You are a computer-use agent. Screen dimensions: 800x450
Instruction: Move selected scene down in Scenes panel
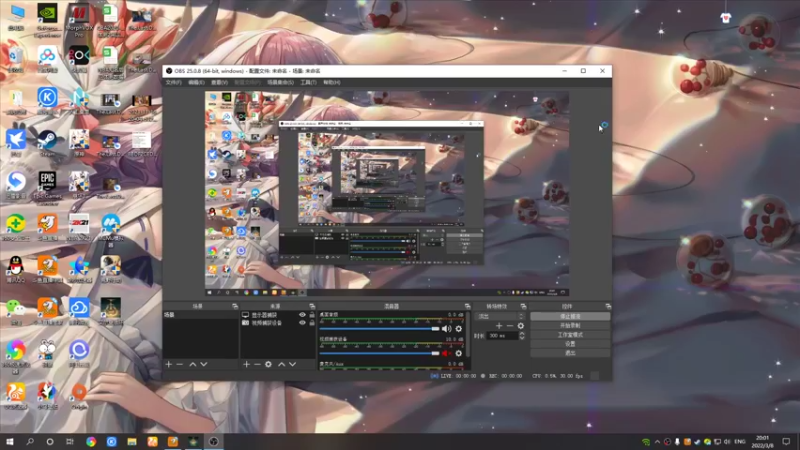(204, 364)
